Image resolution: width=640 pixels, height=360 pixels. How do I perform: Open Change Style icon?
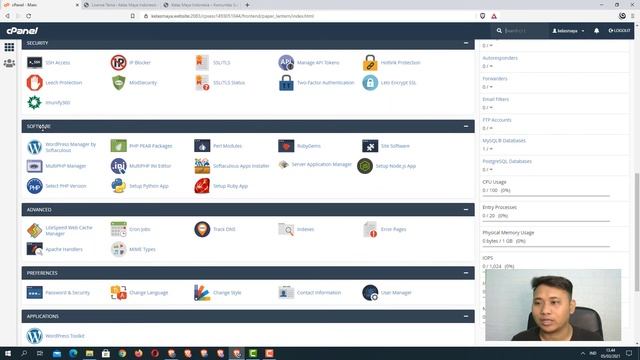pos(202,293)
